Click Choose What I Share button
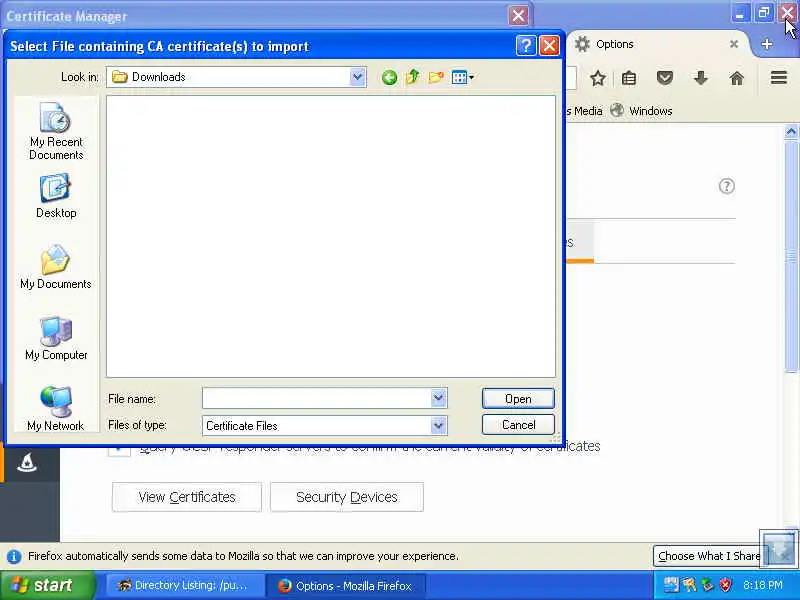 click(x=709, y=556)
